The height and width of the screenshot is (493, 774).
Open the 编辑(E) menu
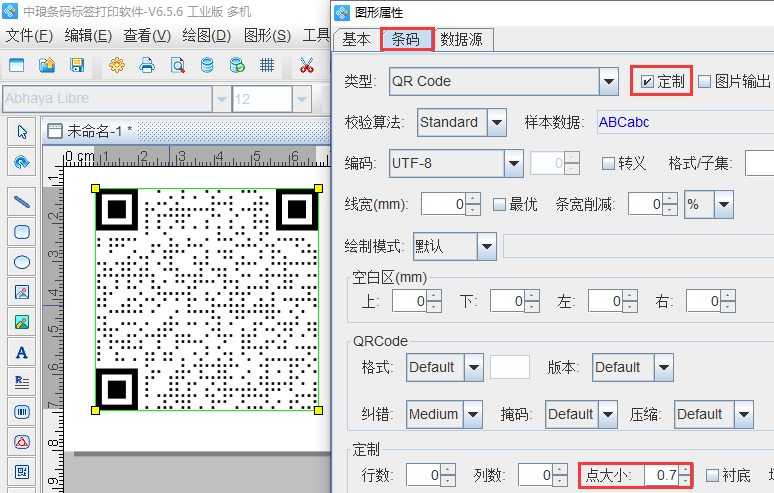coord(88,36)
